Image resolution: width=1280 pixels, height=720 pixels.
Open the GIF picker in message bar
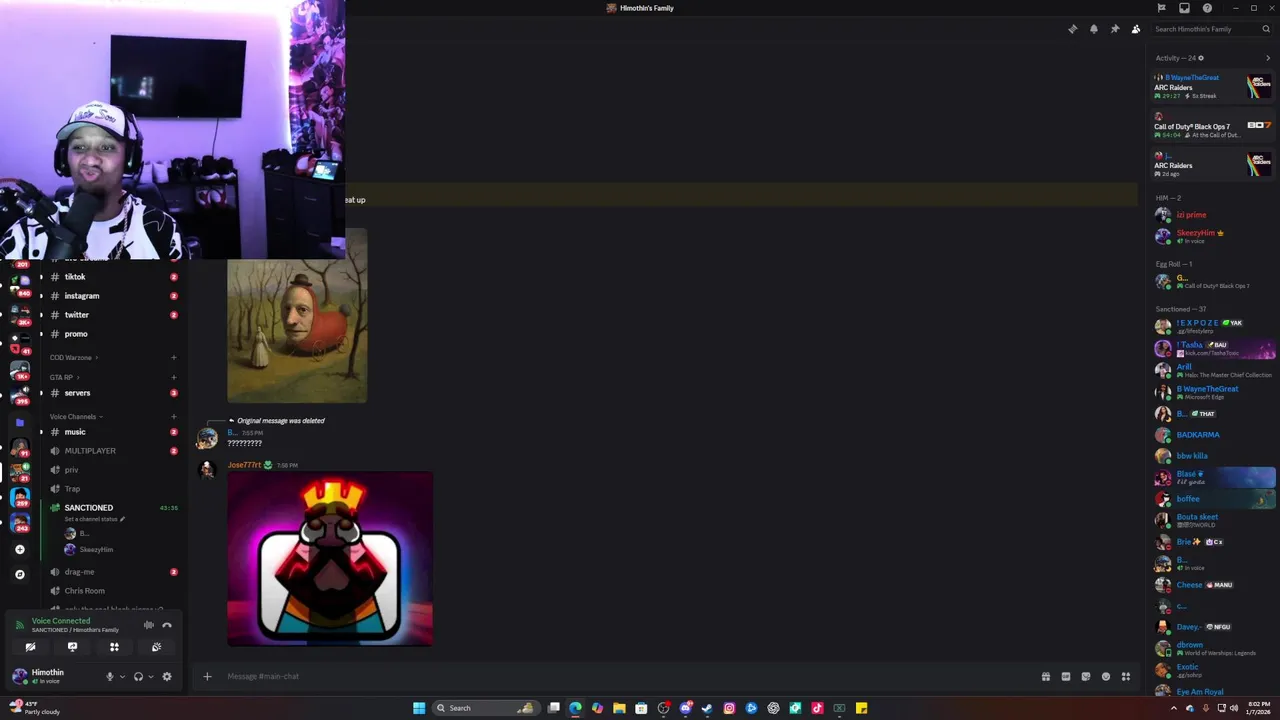[x=1066, y=676]
